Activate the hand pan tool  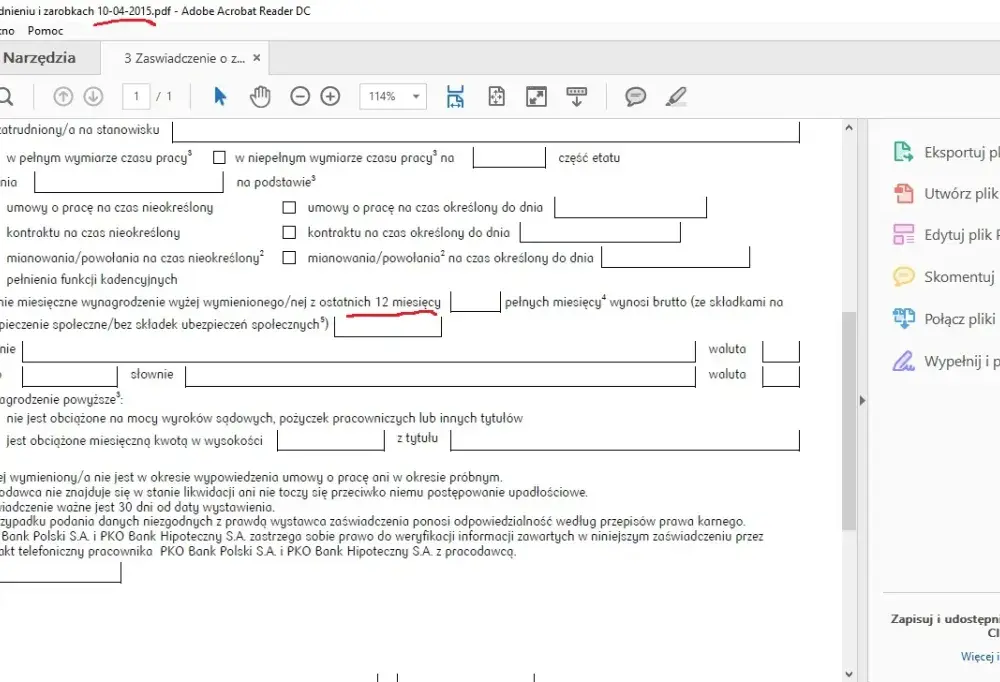260,96
